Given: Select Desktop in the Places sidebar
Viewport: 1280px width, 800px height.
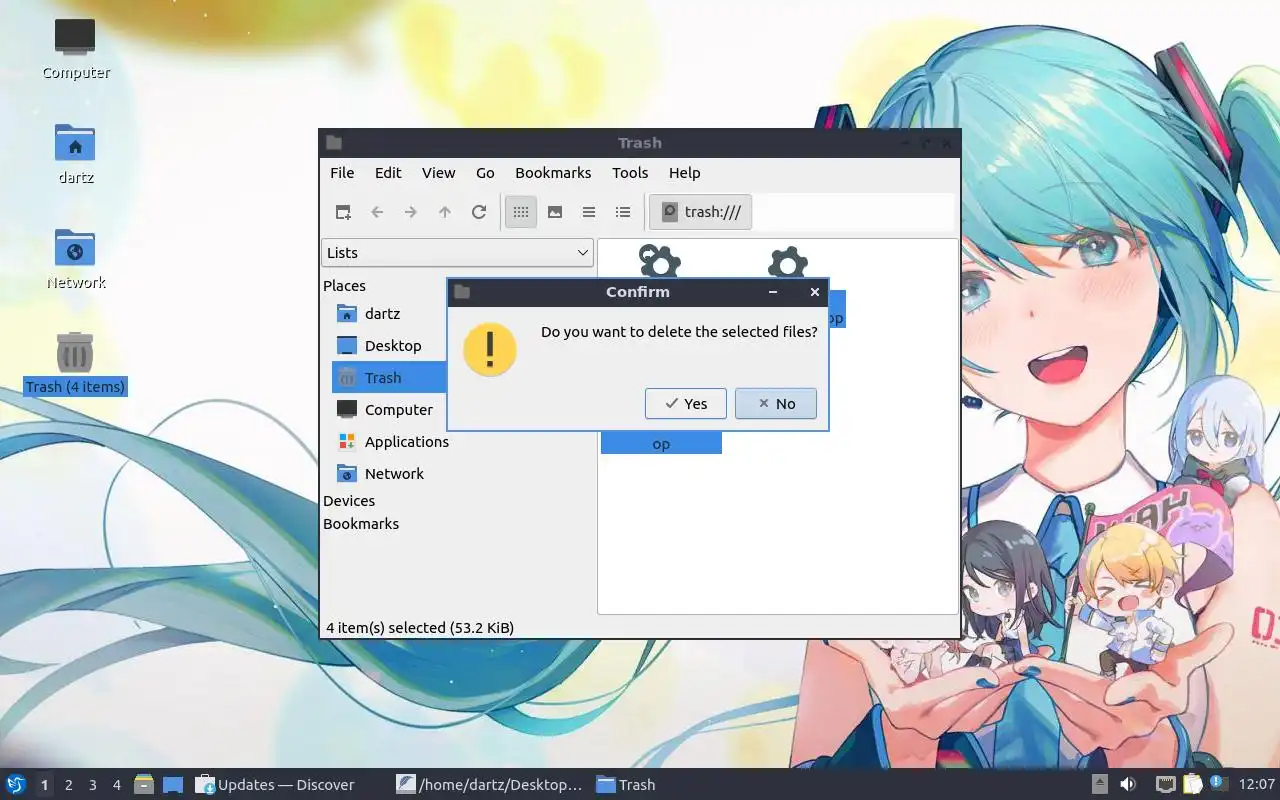Looking at the screenshot, I should 391,346.
